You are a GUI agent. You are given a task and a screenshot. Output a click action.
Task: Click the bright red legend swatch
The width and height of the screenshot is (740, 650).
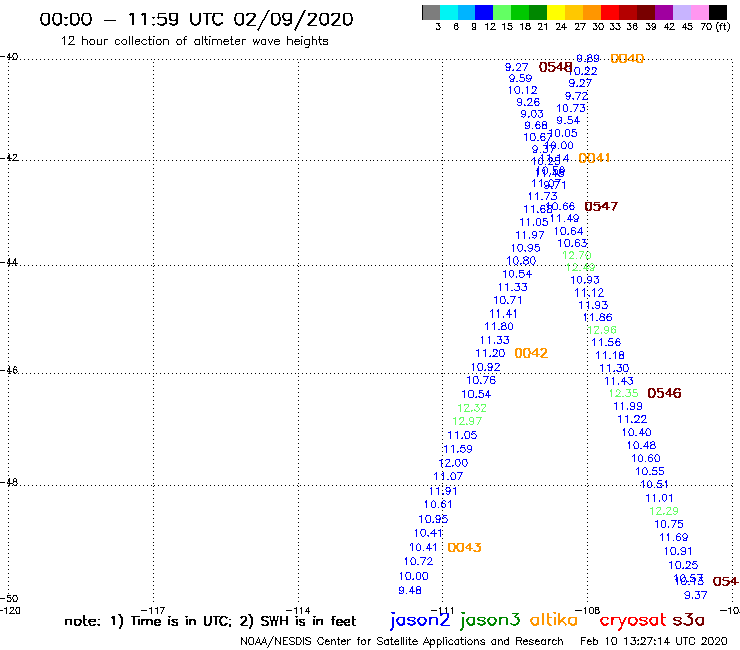610,12
